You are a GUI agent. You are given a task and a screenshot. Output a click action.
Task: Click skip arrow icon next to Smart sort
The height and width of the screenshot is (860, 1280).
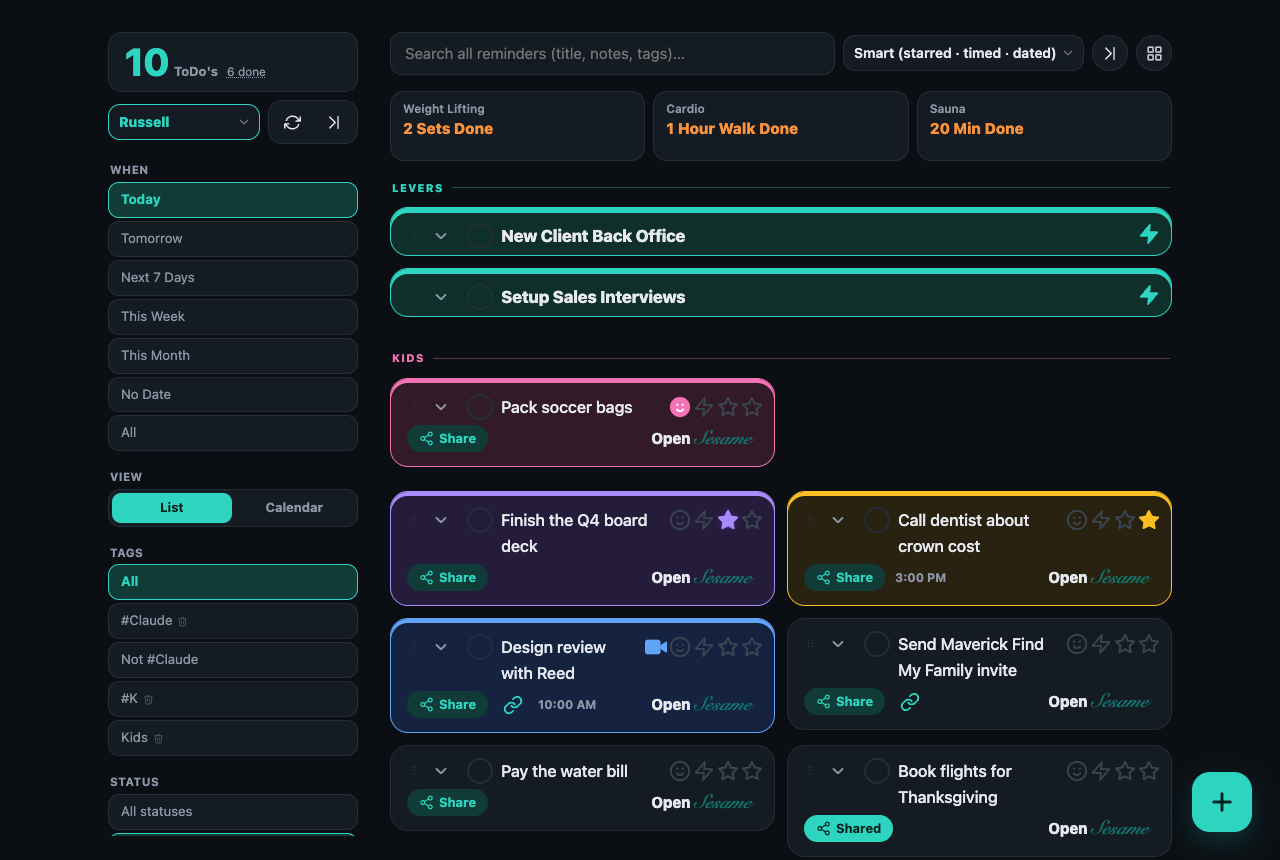[x=1110, y=53]
